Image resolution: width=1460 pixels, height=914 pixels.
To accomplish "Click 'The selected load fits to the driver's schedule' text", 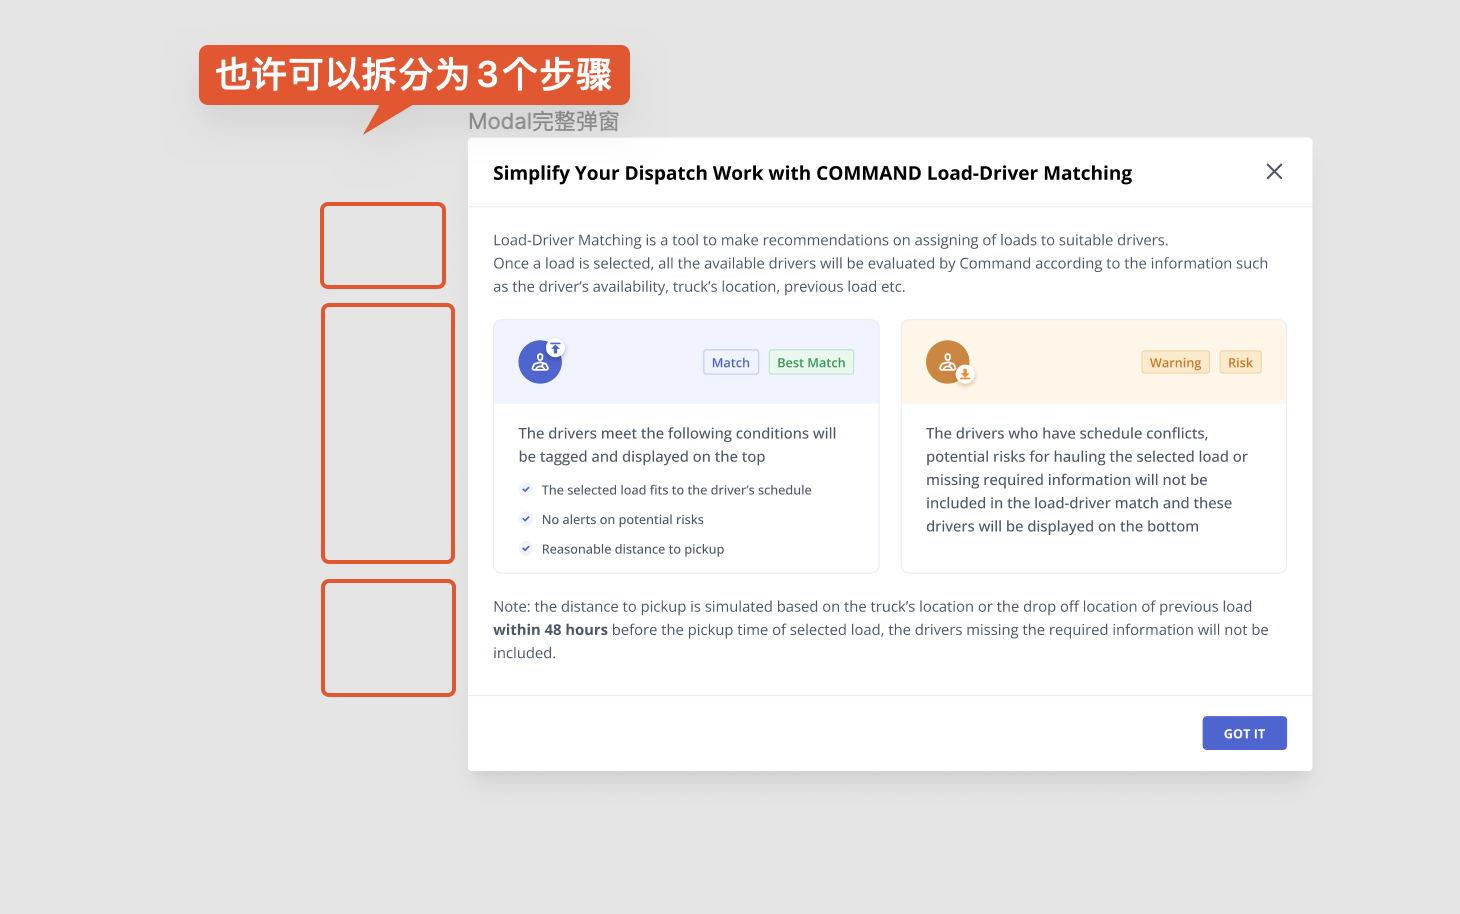I will click(x=676, y=490).
